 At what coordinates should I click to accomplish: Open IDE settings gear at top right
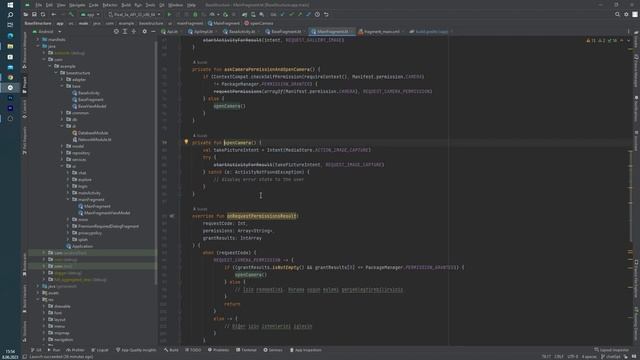pyautogui.click(x=626, y=14)
